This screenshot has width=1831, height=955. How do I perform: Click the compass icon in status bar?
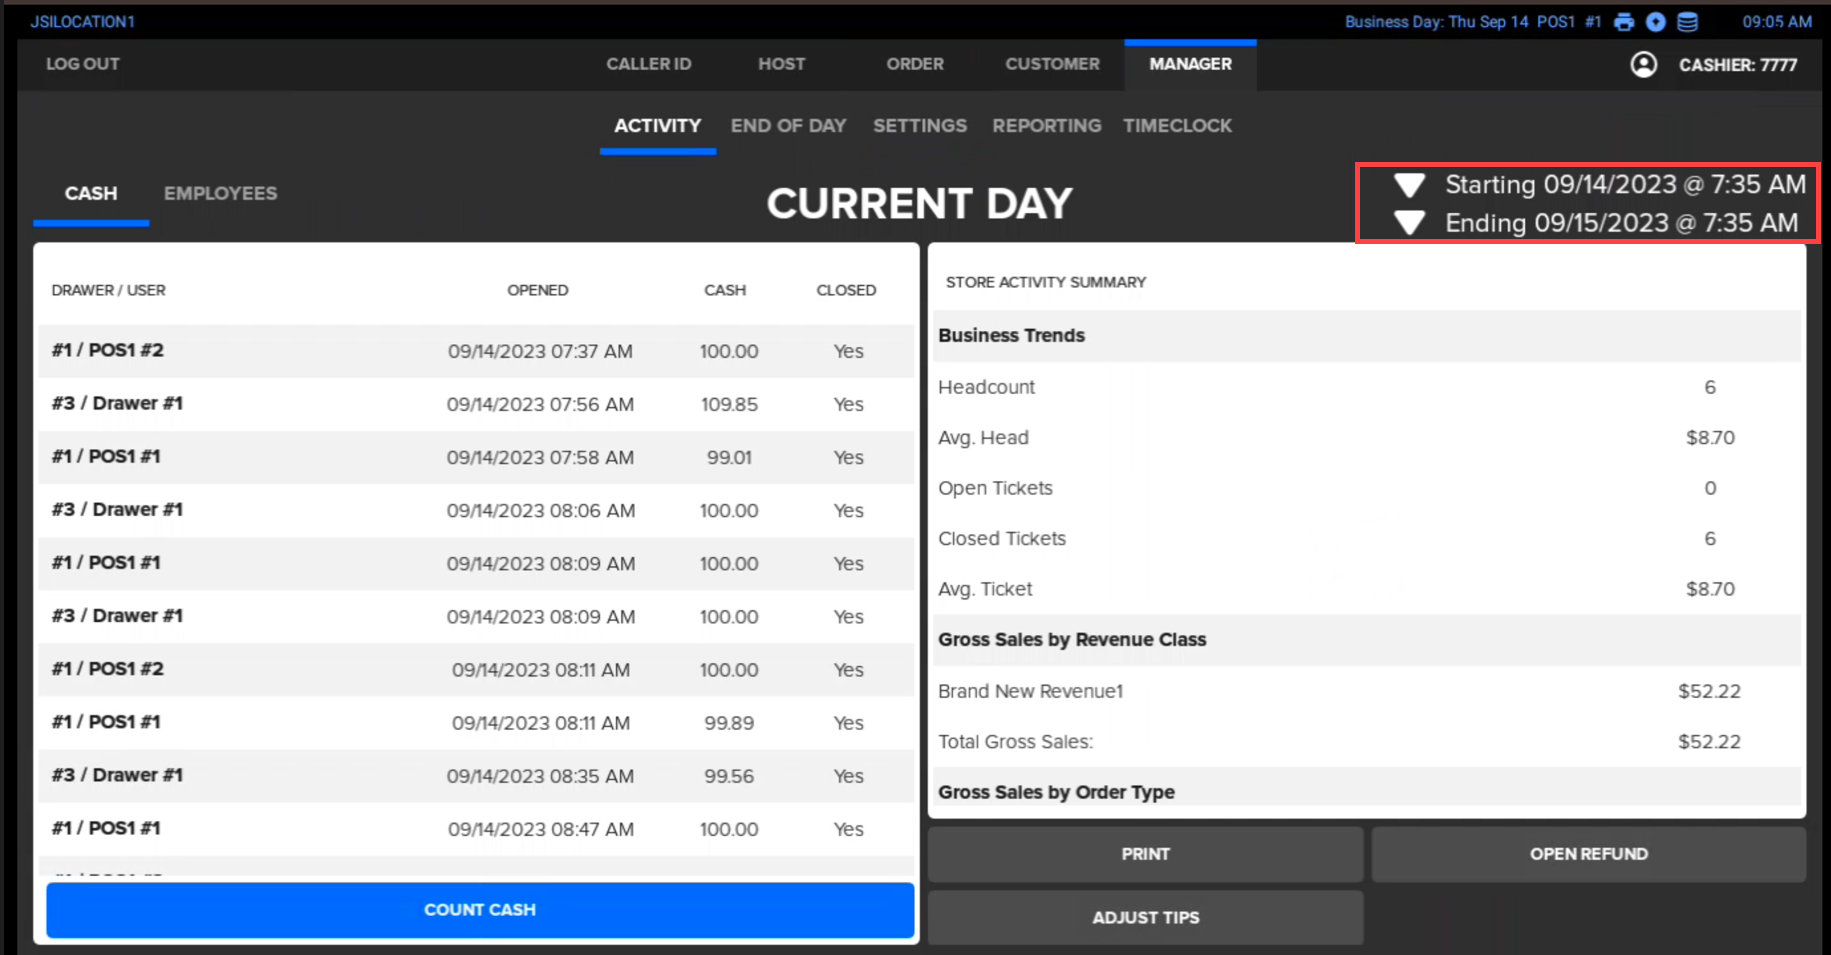(x=1656, y=22)
